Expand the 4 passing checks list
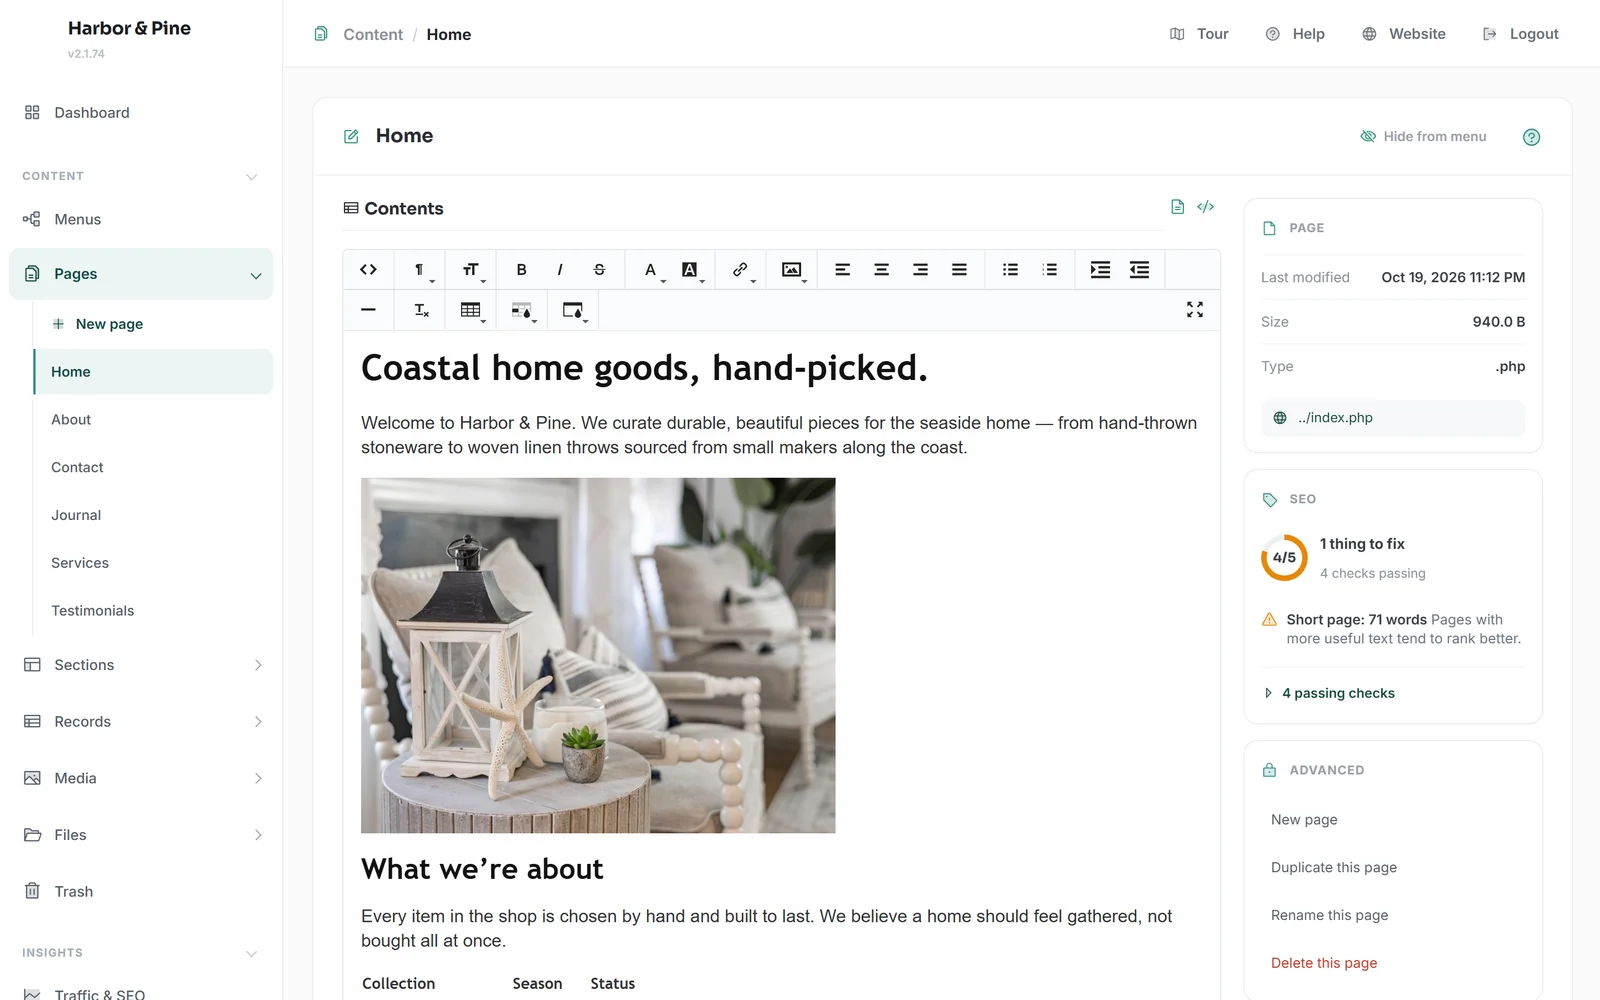The width and height of the screenshot is (1600, 1000). [1329, 693]
